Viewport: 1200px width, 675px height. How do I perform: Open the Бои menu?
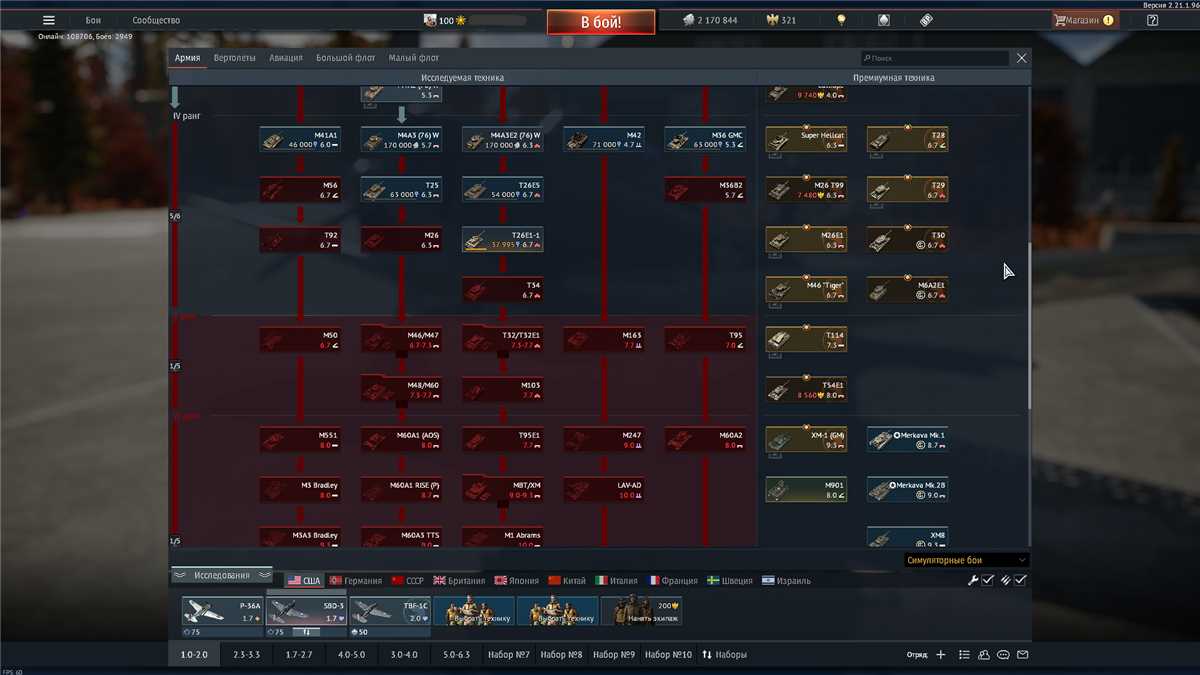coord(93,20)
